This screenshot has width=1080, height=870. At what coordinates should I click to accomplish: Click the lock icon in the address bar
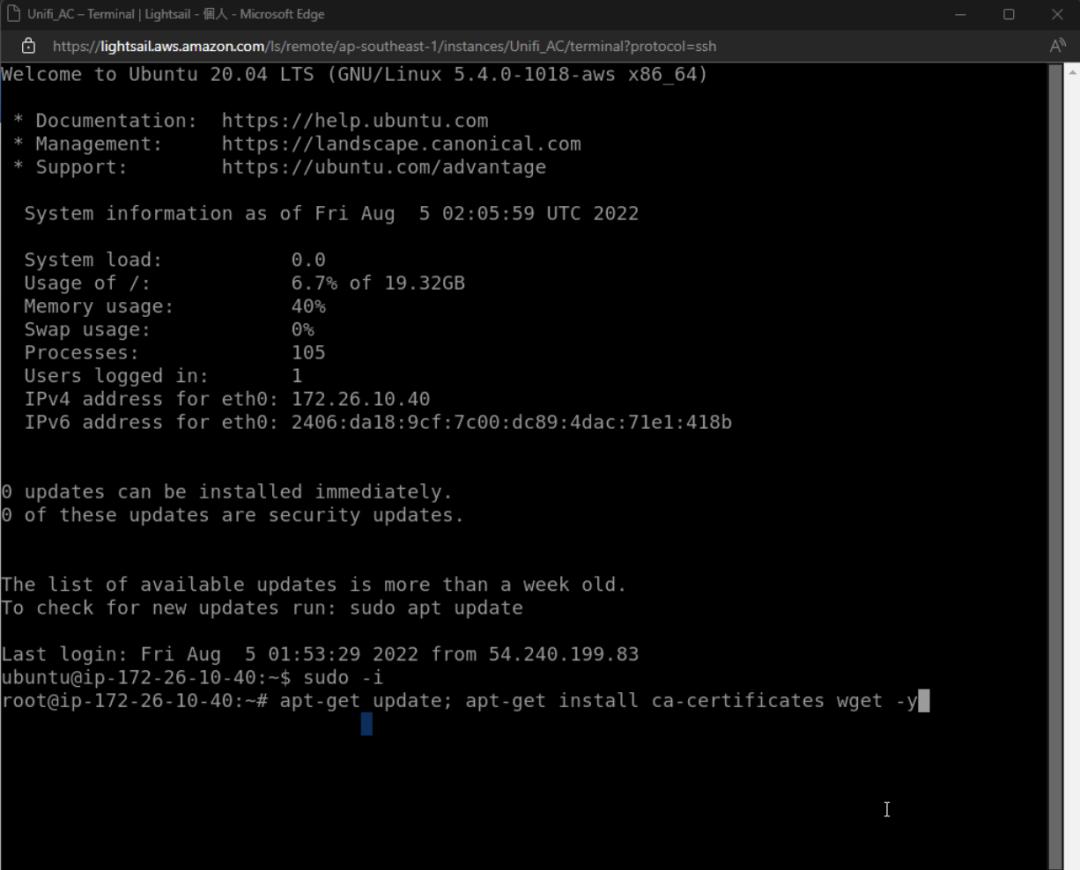tap(28, 46)
